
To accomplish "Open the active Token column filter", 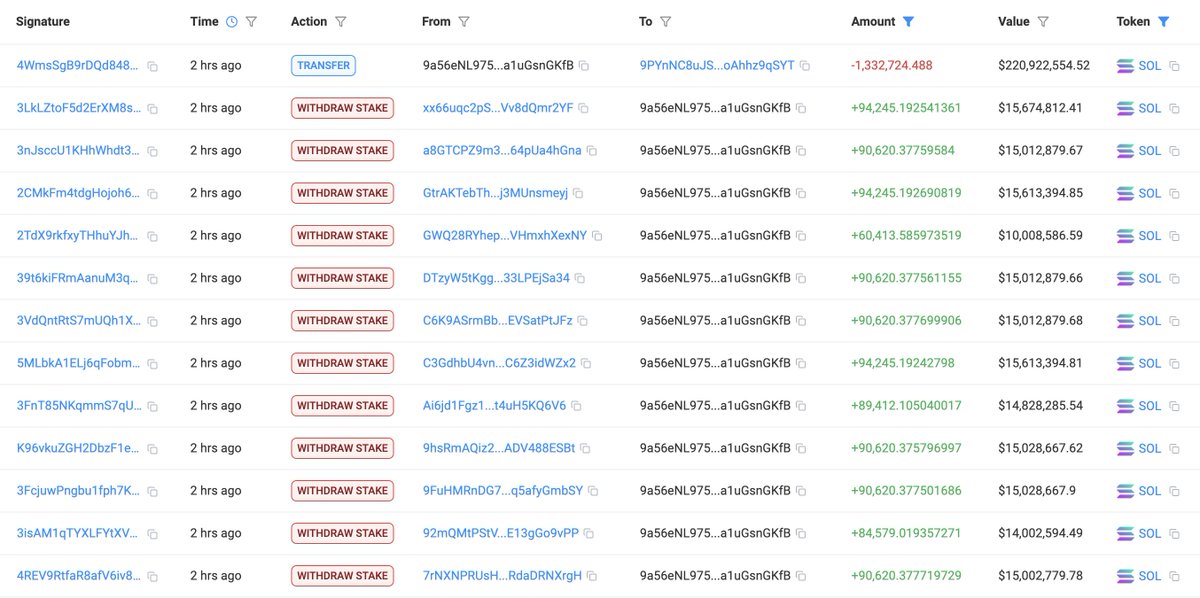I will (1164, 21).
